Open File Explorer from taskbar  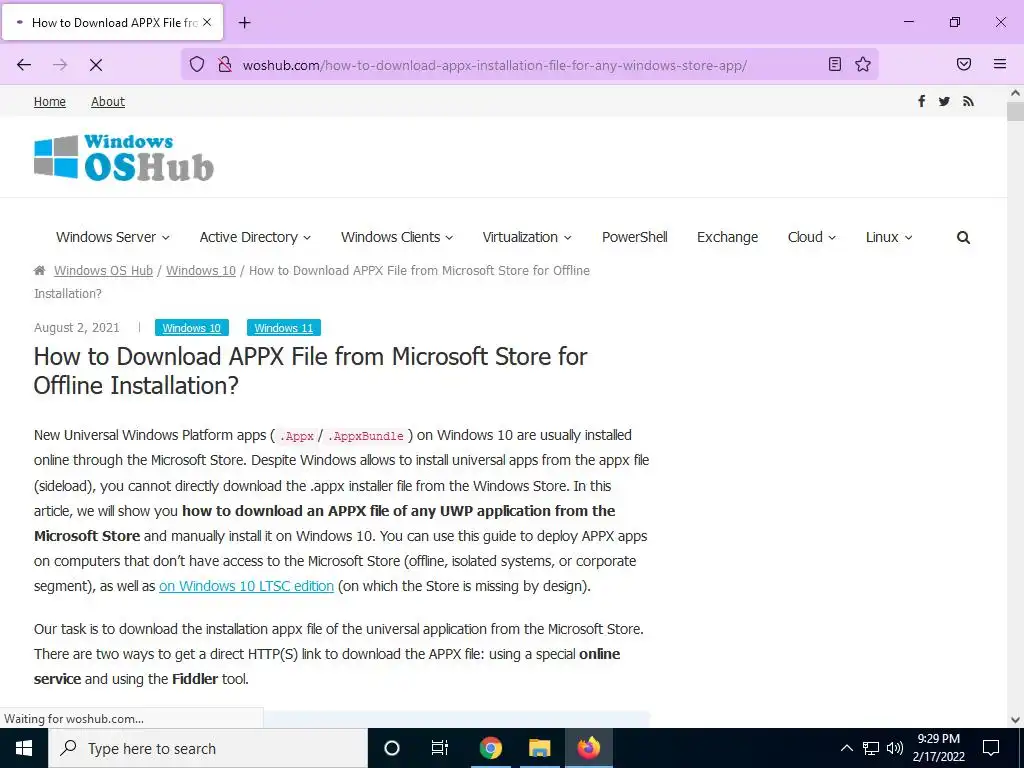pos(539,748)
